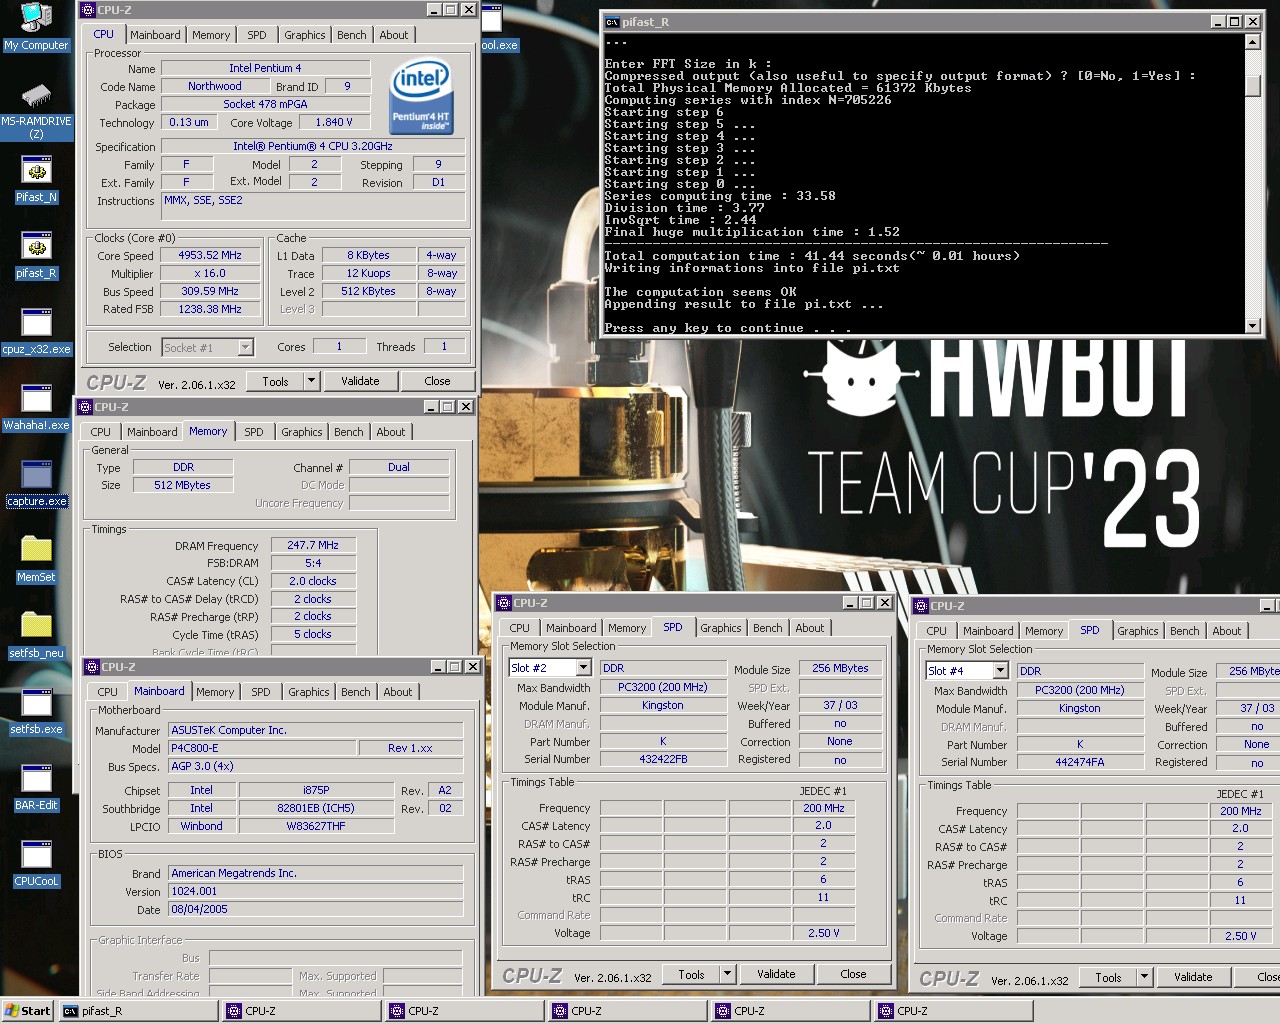Open Graphics tab in CPU-Z Memory window
The height and width of the screenshot is (1024, 1280).
click(302, 432)
